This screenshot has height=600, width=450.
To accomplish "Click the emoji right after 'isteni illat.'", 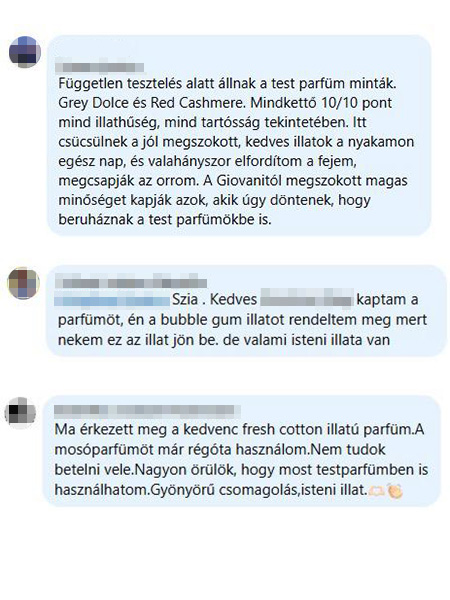I will point(376,491).
